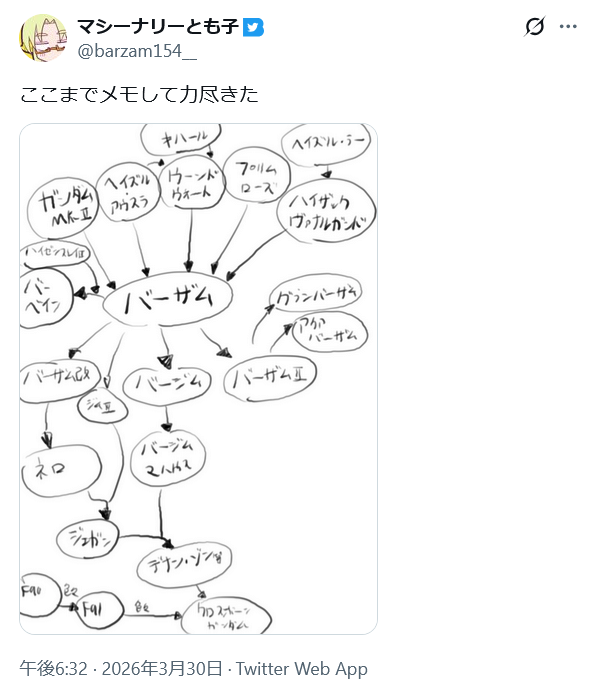Click the キハール bubble at image top

pyautogui.click(x=181, y=139)
